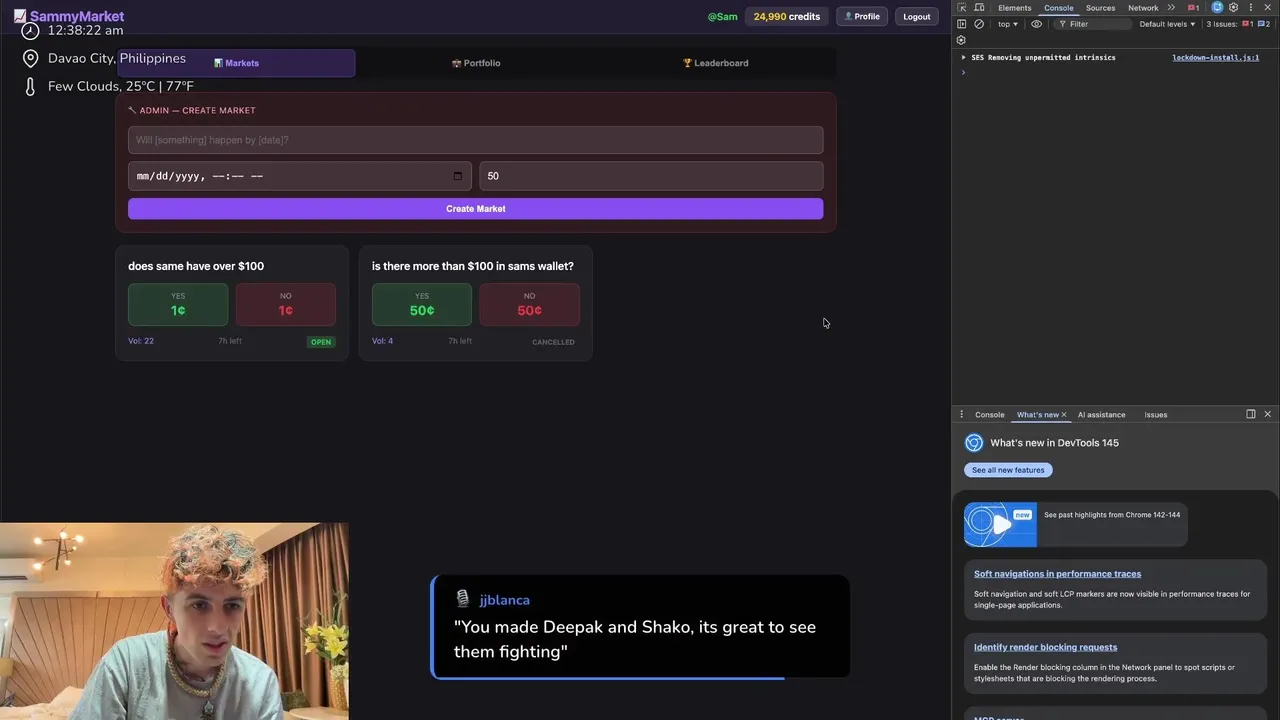Click the clock icon overlay
1280x720 pixels.
click(30, 30)
